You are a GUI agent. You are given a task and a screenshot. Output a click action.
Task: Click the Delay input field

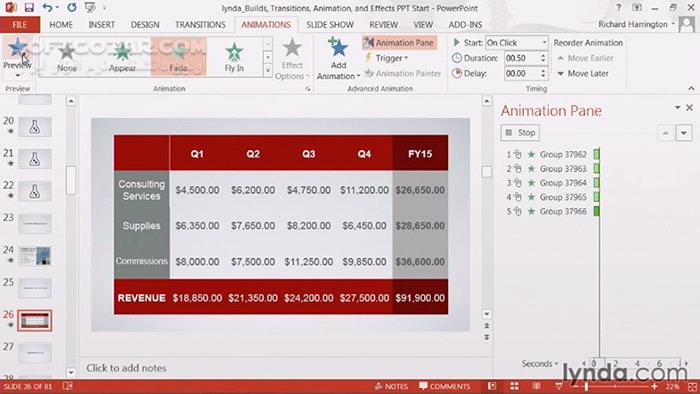pos(521,73)
